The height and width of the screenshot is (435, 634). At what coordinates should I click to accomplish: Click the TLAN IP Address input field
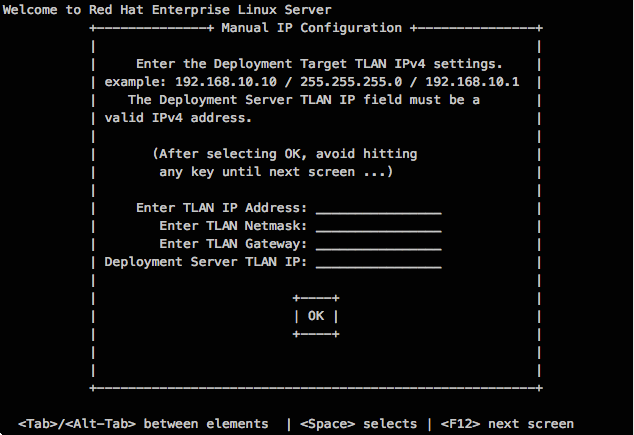pyautogui.click(x=378, y=208)
